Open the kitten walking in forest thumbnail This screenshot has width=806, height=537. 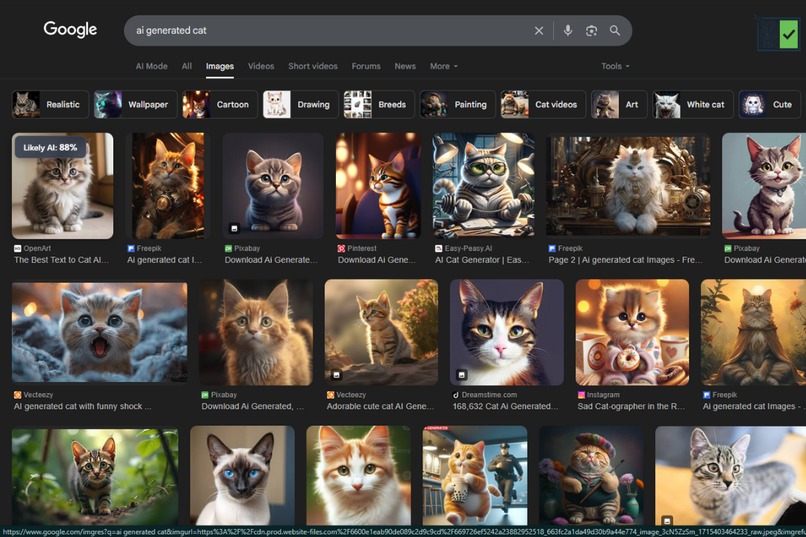[x=95, y=476]
